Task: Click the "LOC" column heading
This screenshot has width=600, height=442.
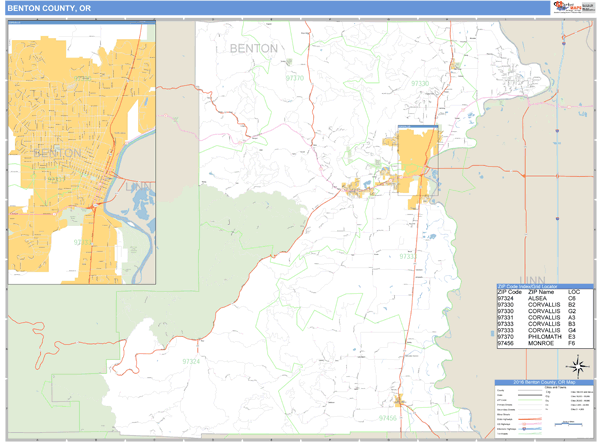Action: tap(574, 292)
